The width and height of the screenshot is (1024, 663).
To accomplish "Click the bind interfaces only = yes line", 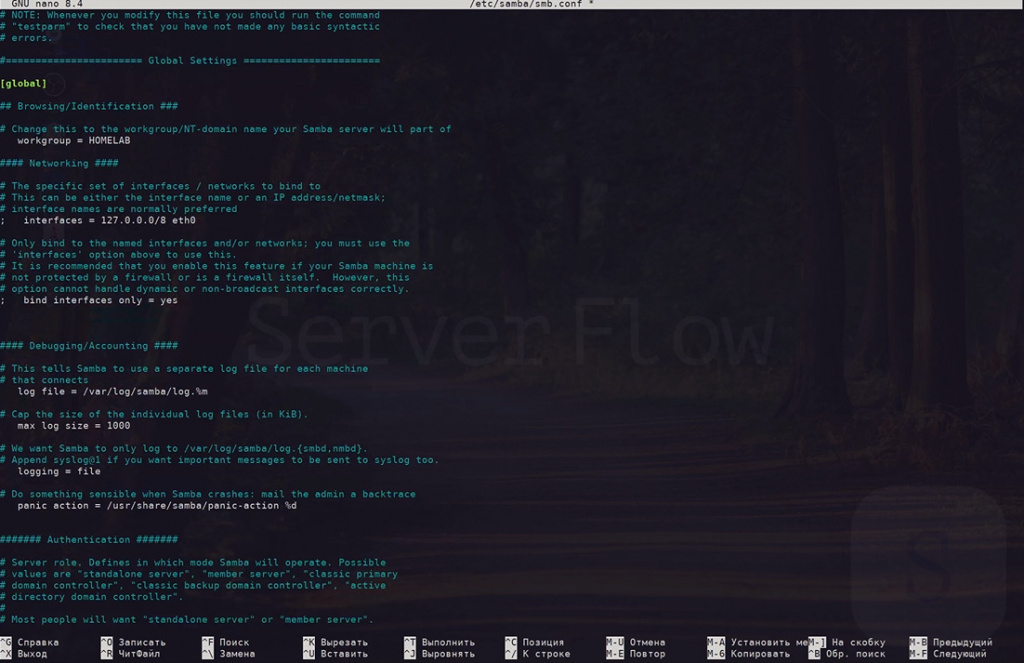I will tap(100, 300).
